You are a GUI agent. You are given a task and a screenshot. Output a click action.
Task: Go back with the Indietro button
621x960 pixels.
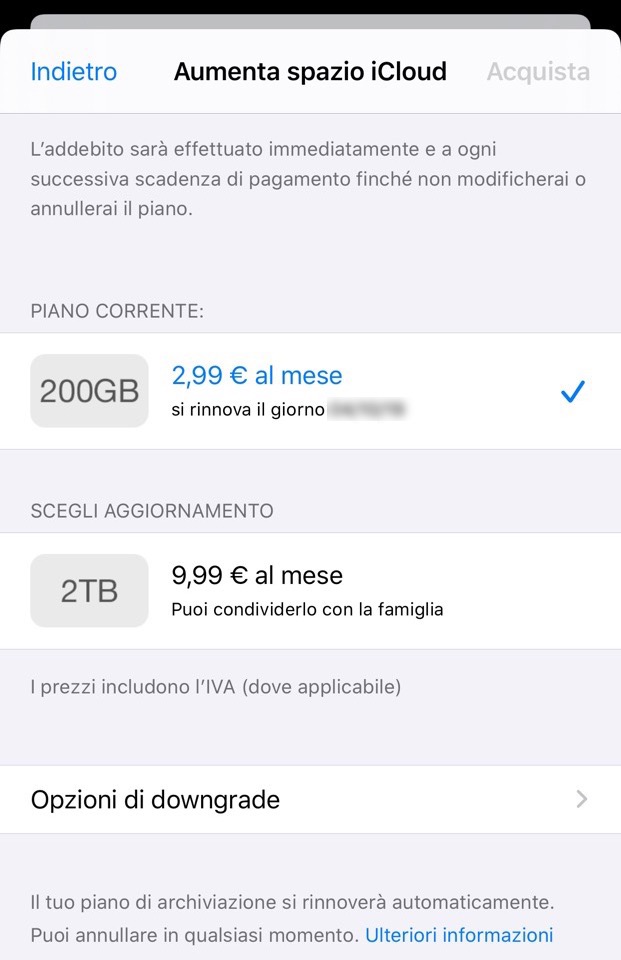[74, 72]
